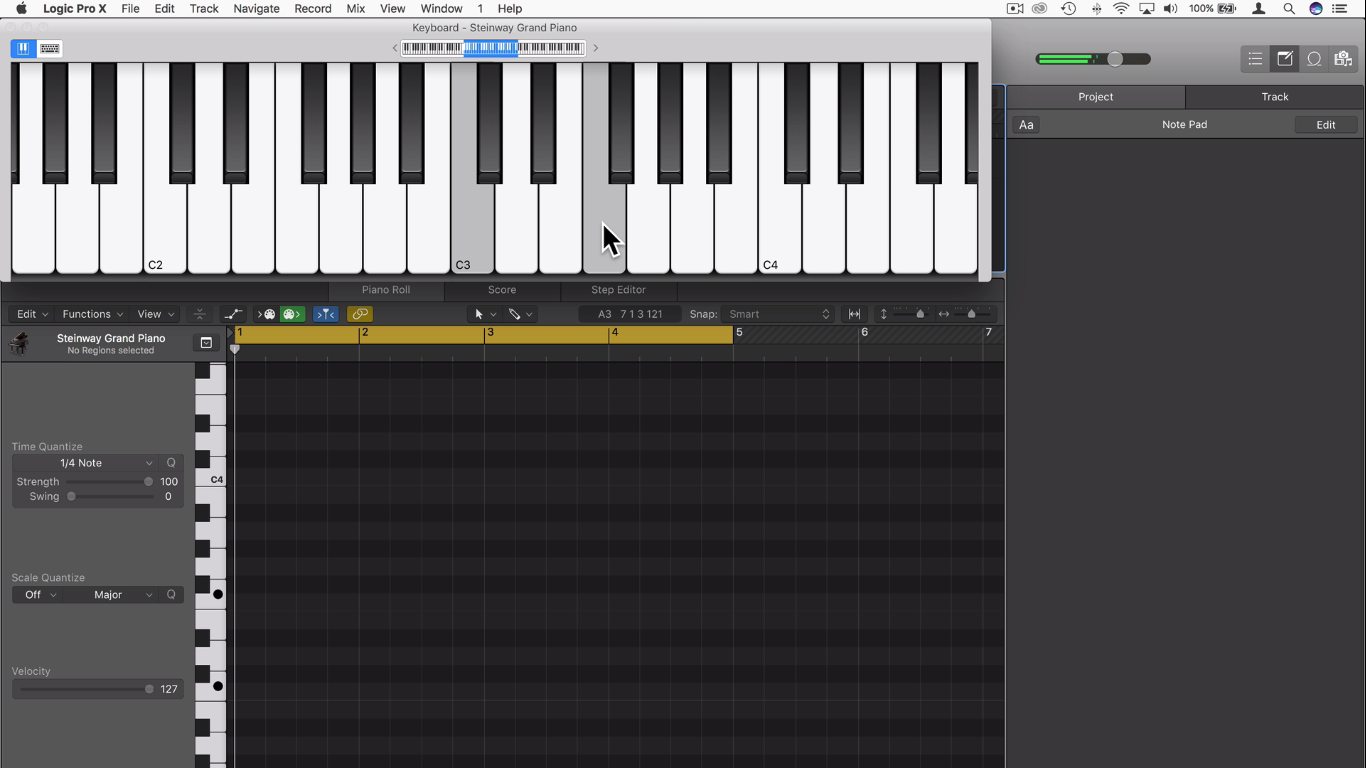Open the Piano Roll Functions menu
The width and height of the screenshot is (1366, 768).
93,314
